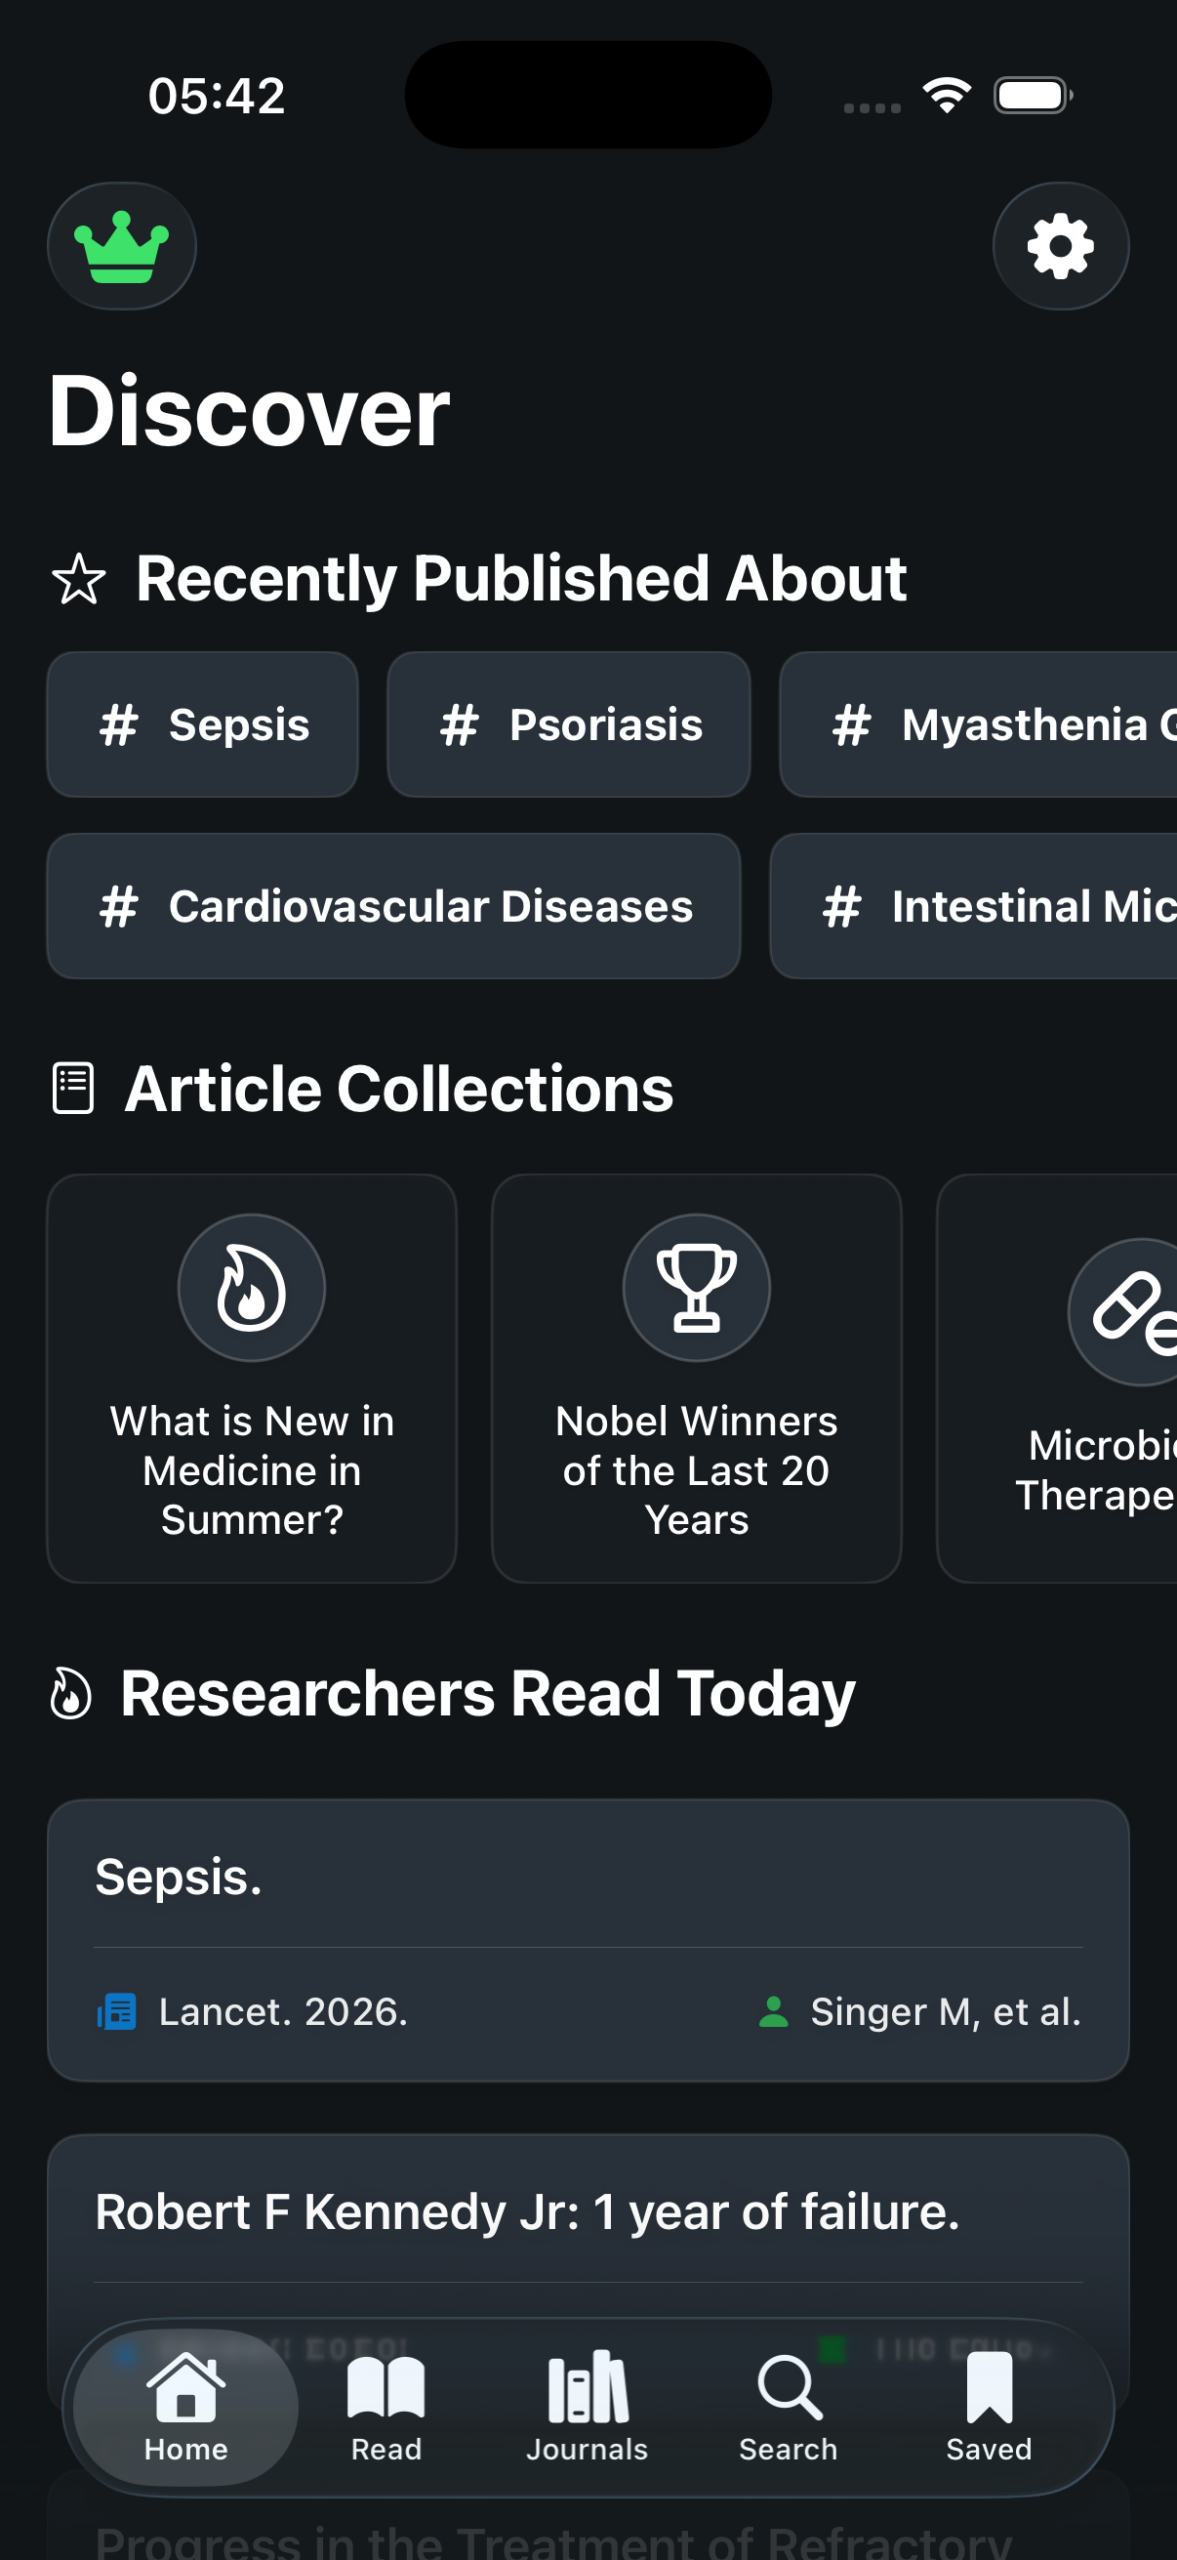Open the Saved bookmarks tab
The height and width of the screenshot is (2560, 1177).
(x=989, y=2406)
